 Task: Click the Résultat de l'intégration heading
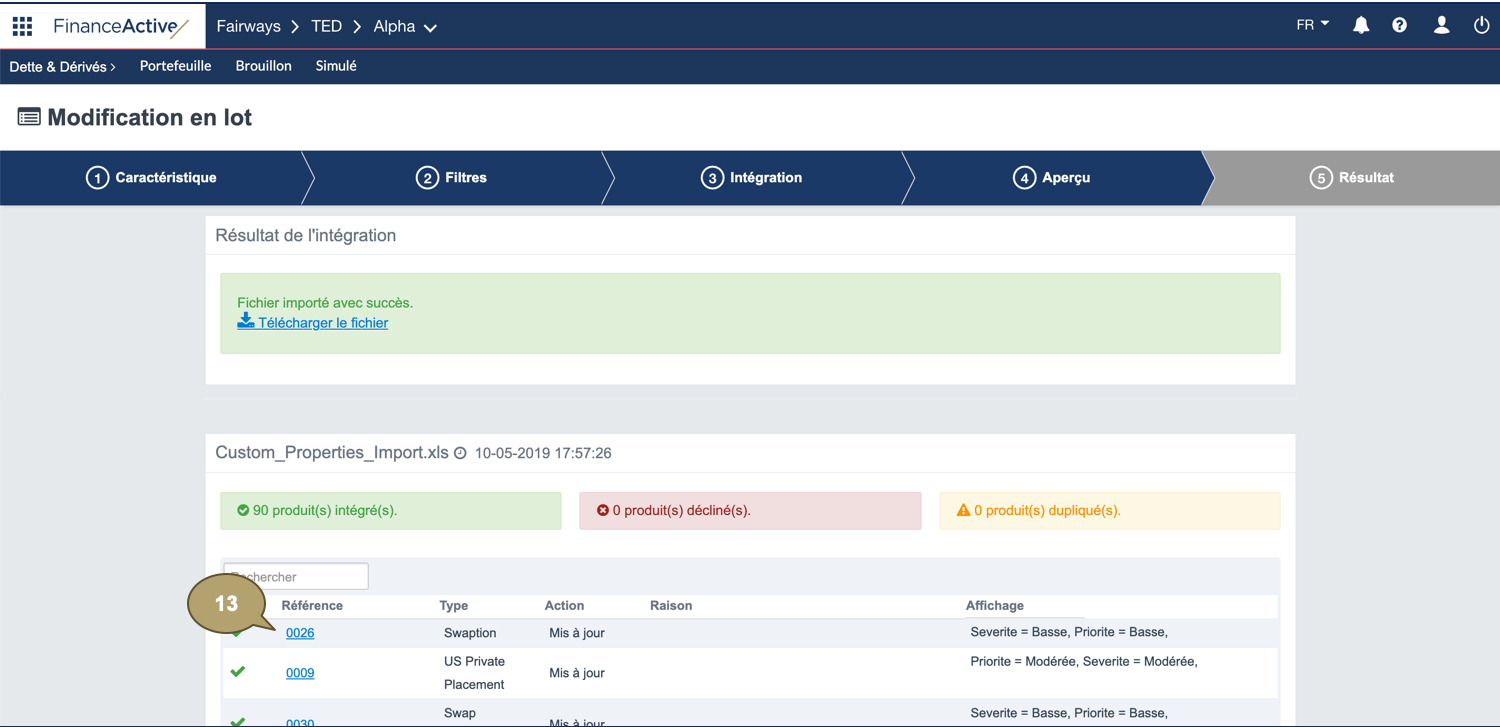[x=306, y=236]
